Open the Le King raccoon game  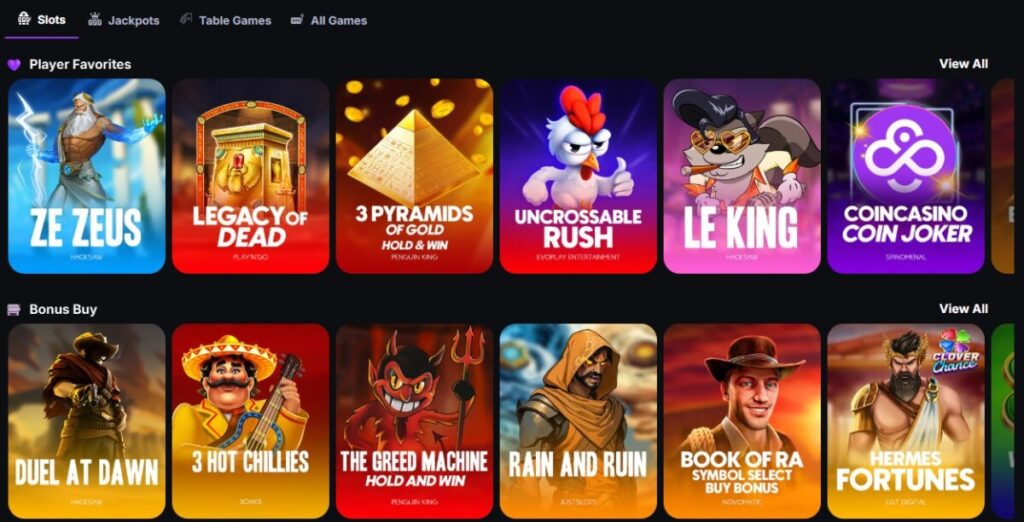click(742, 176)
